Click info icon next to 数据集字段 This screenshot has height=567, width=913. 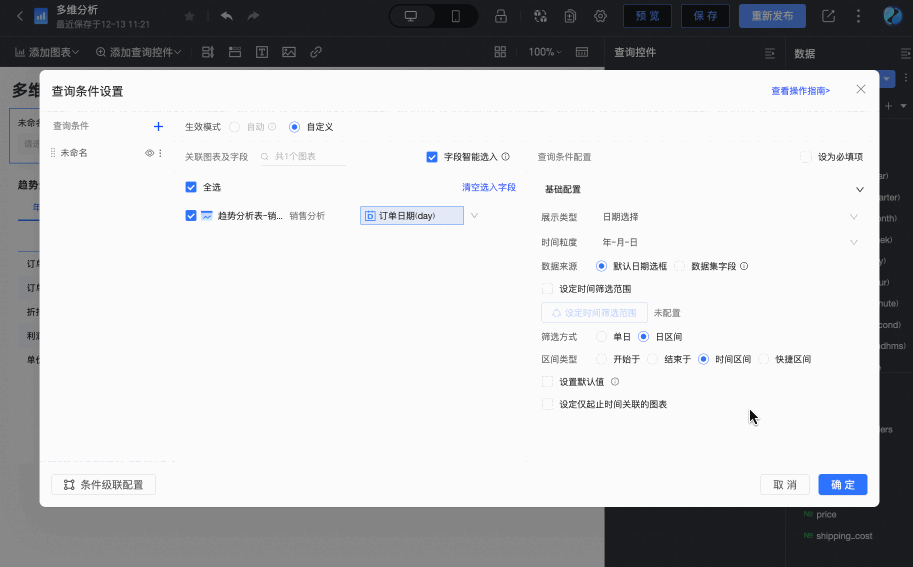[x=744, y=266]
